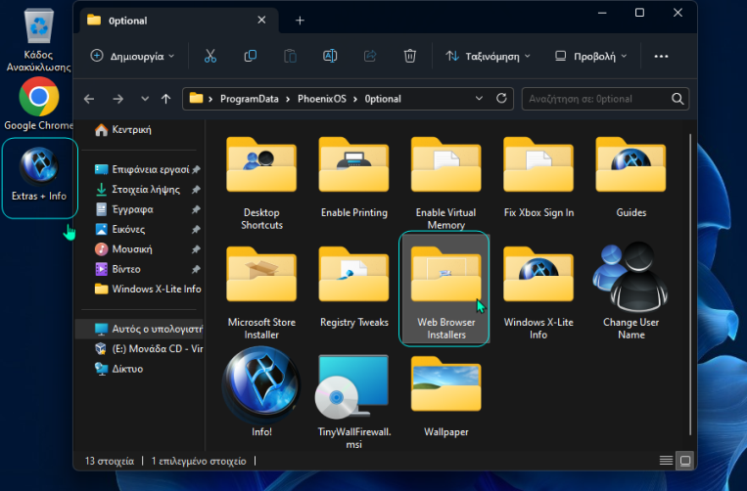The width and height of the screenshot is (747, 491).
Task: Switch to large icons view in status bar
Action: [685, 461]
